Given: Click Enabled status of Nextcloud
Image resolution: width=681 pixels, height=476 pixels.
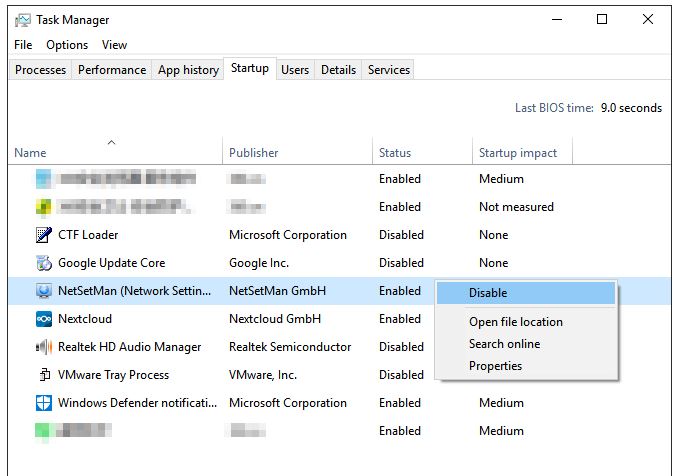Looking at the screenshot, I should pos(400,319).
